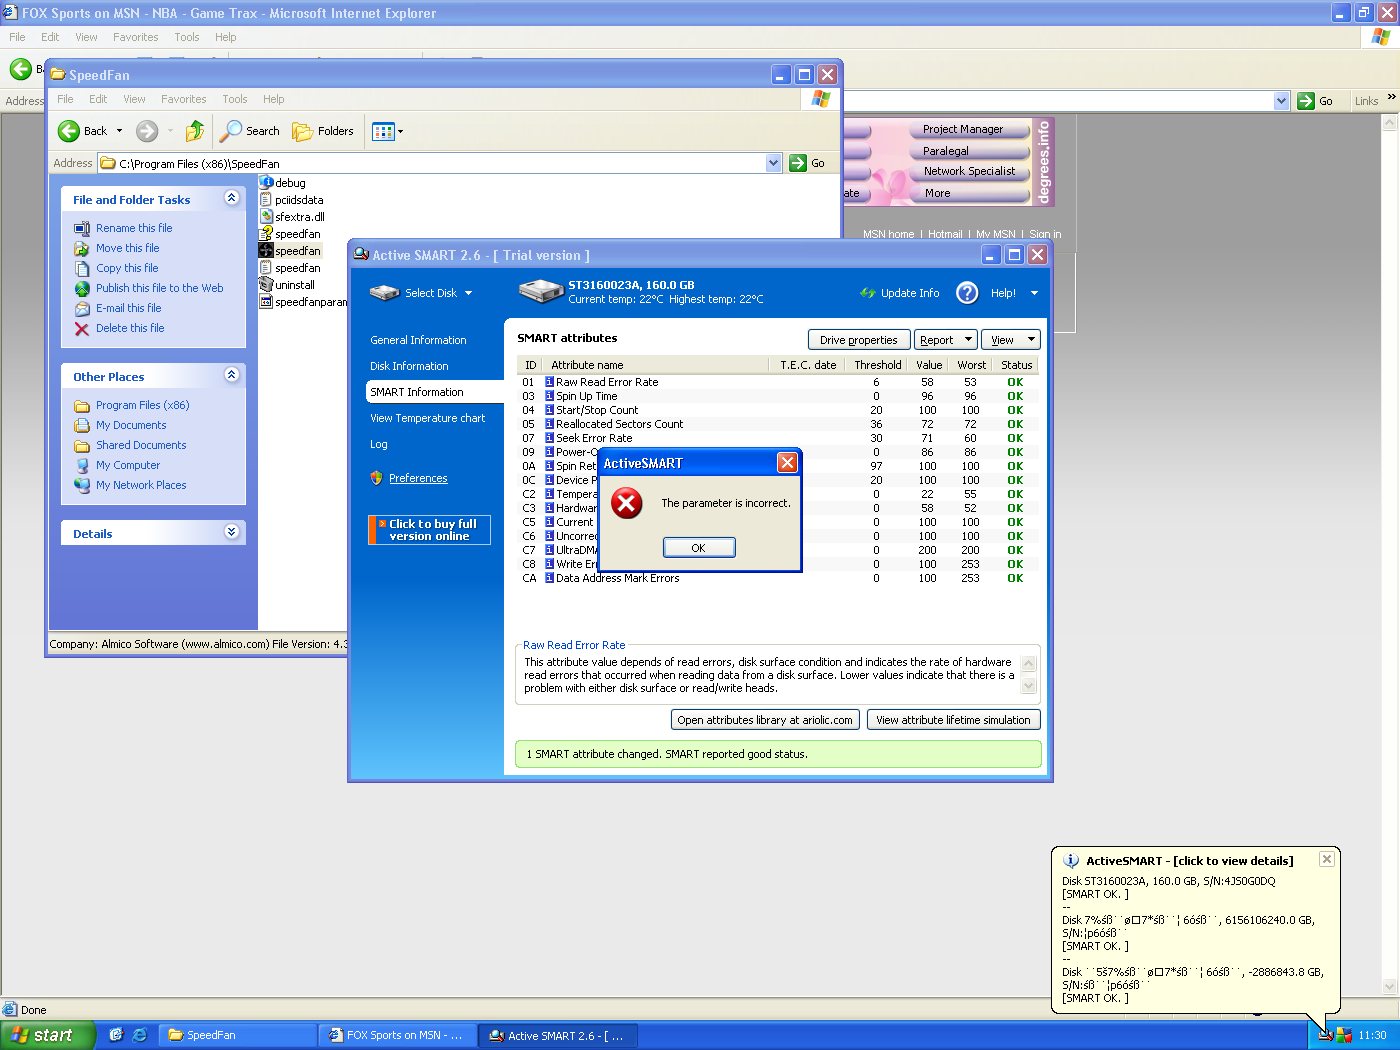This screenshot has width=1400, height=1050.
Task: Click Delete this file
Action: pos(130,328)
